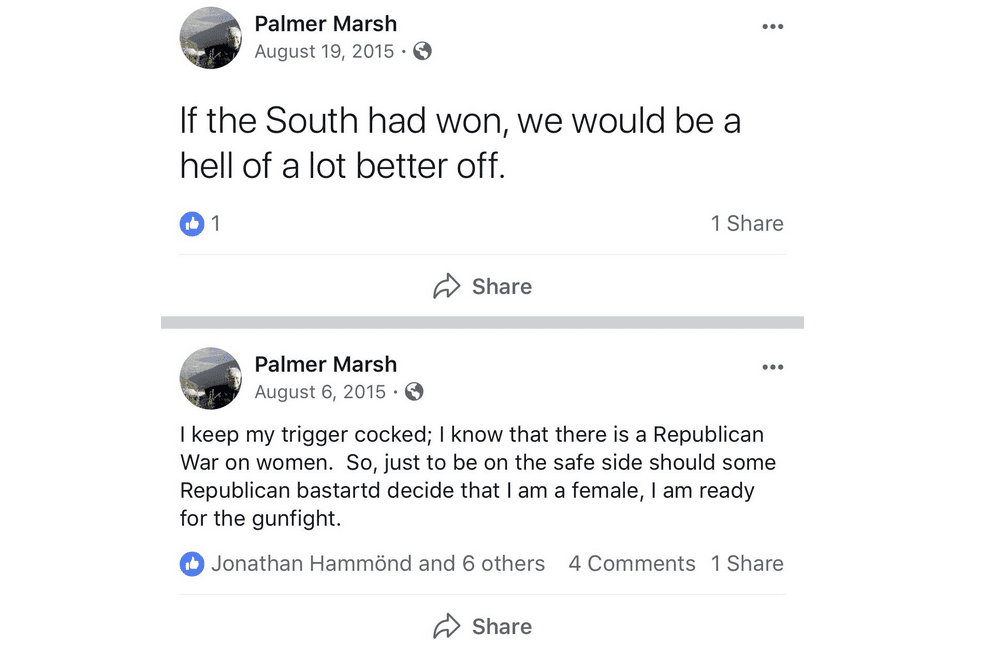View the 1 Share count on the second post
This screenshot has width=993, height=645.
(x=747, y=564)
